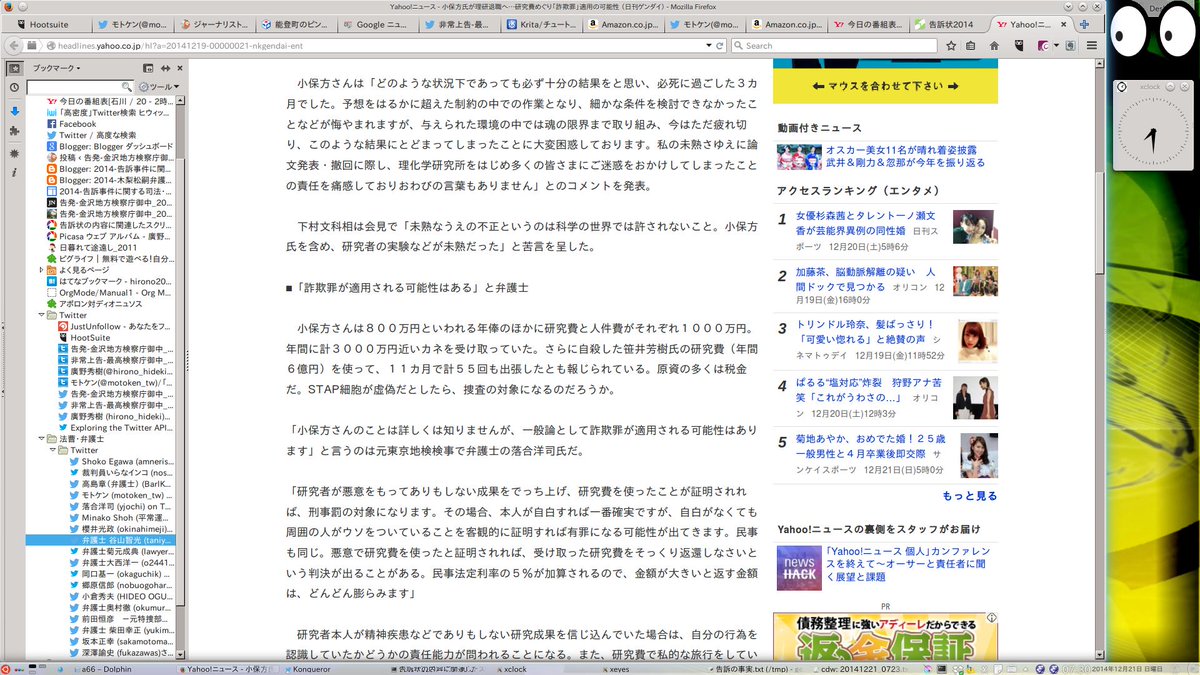Click the search magnifier in bookmark search box

point(128,87)
